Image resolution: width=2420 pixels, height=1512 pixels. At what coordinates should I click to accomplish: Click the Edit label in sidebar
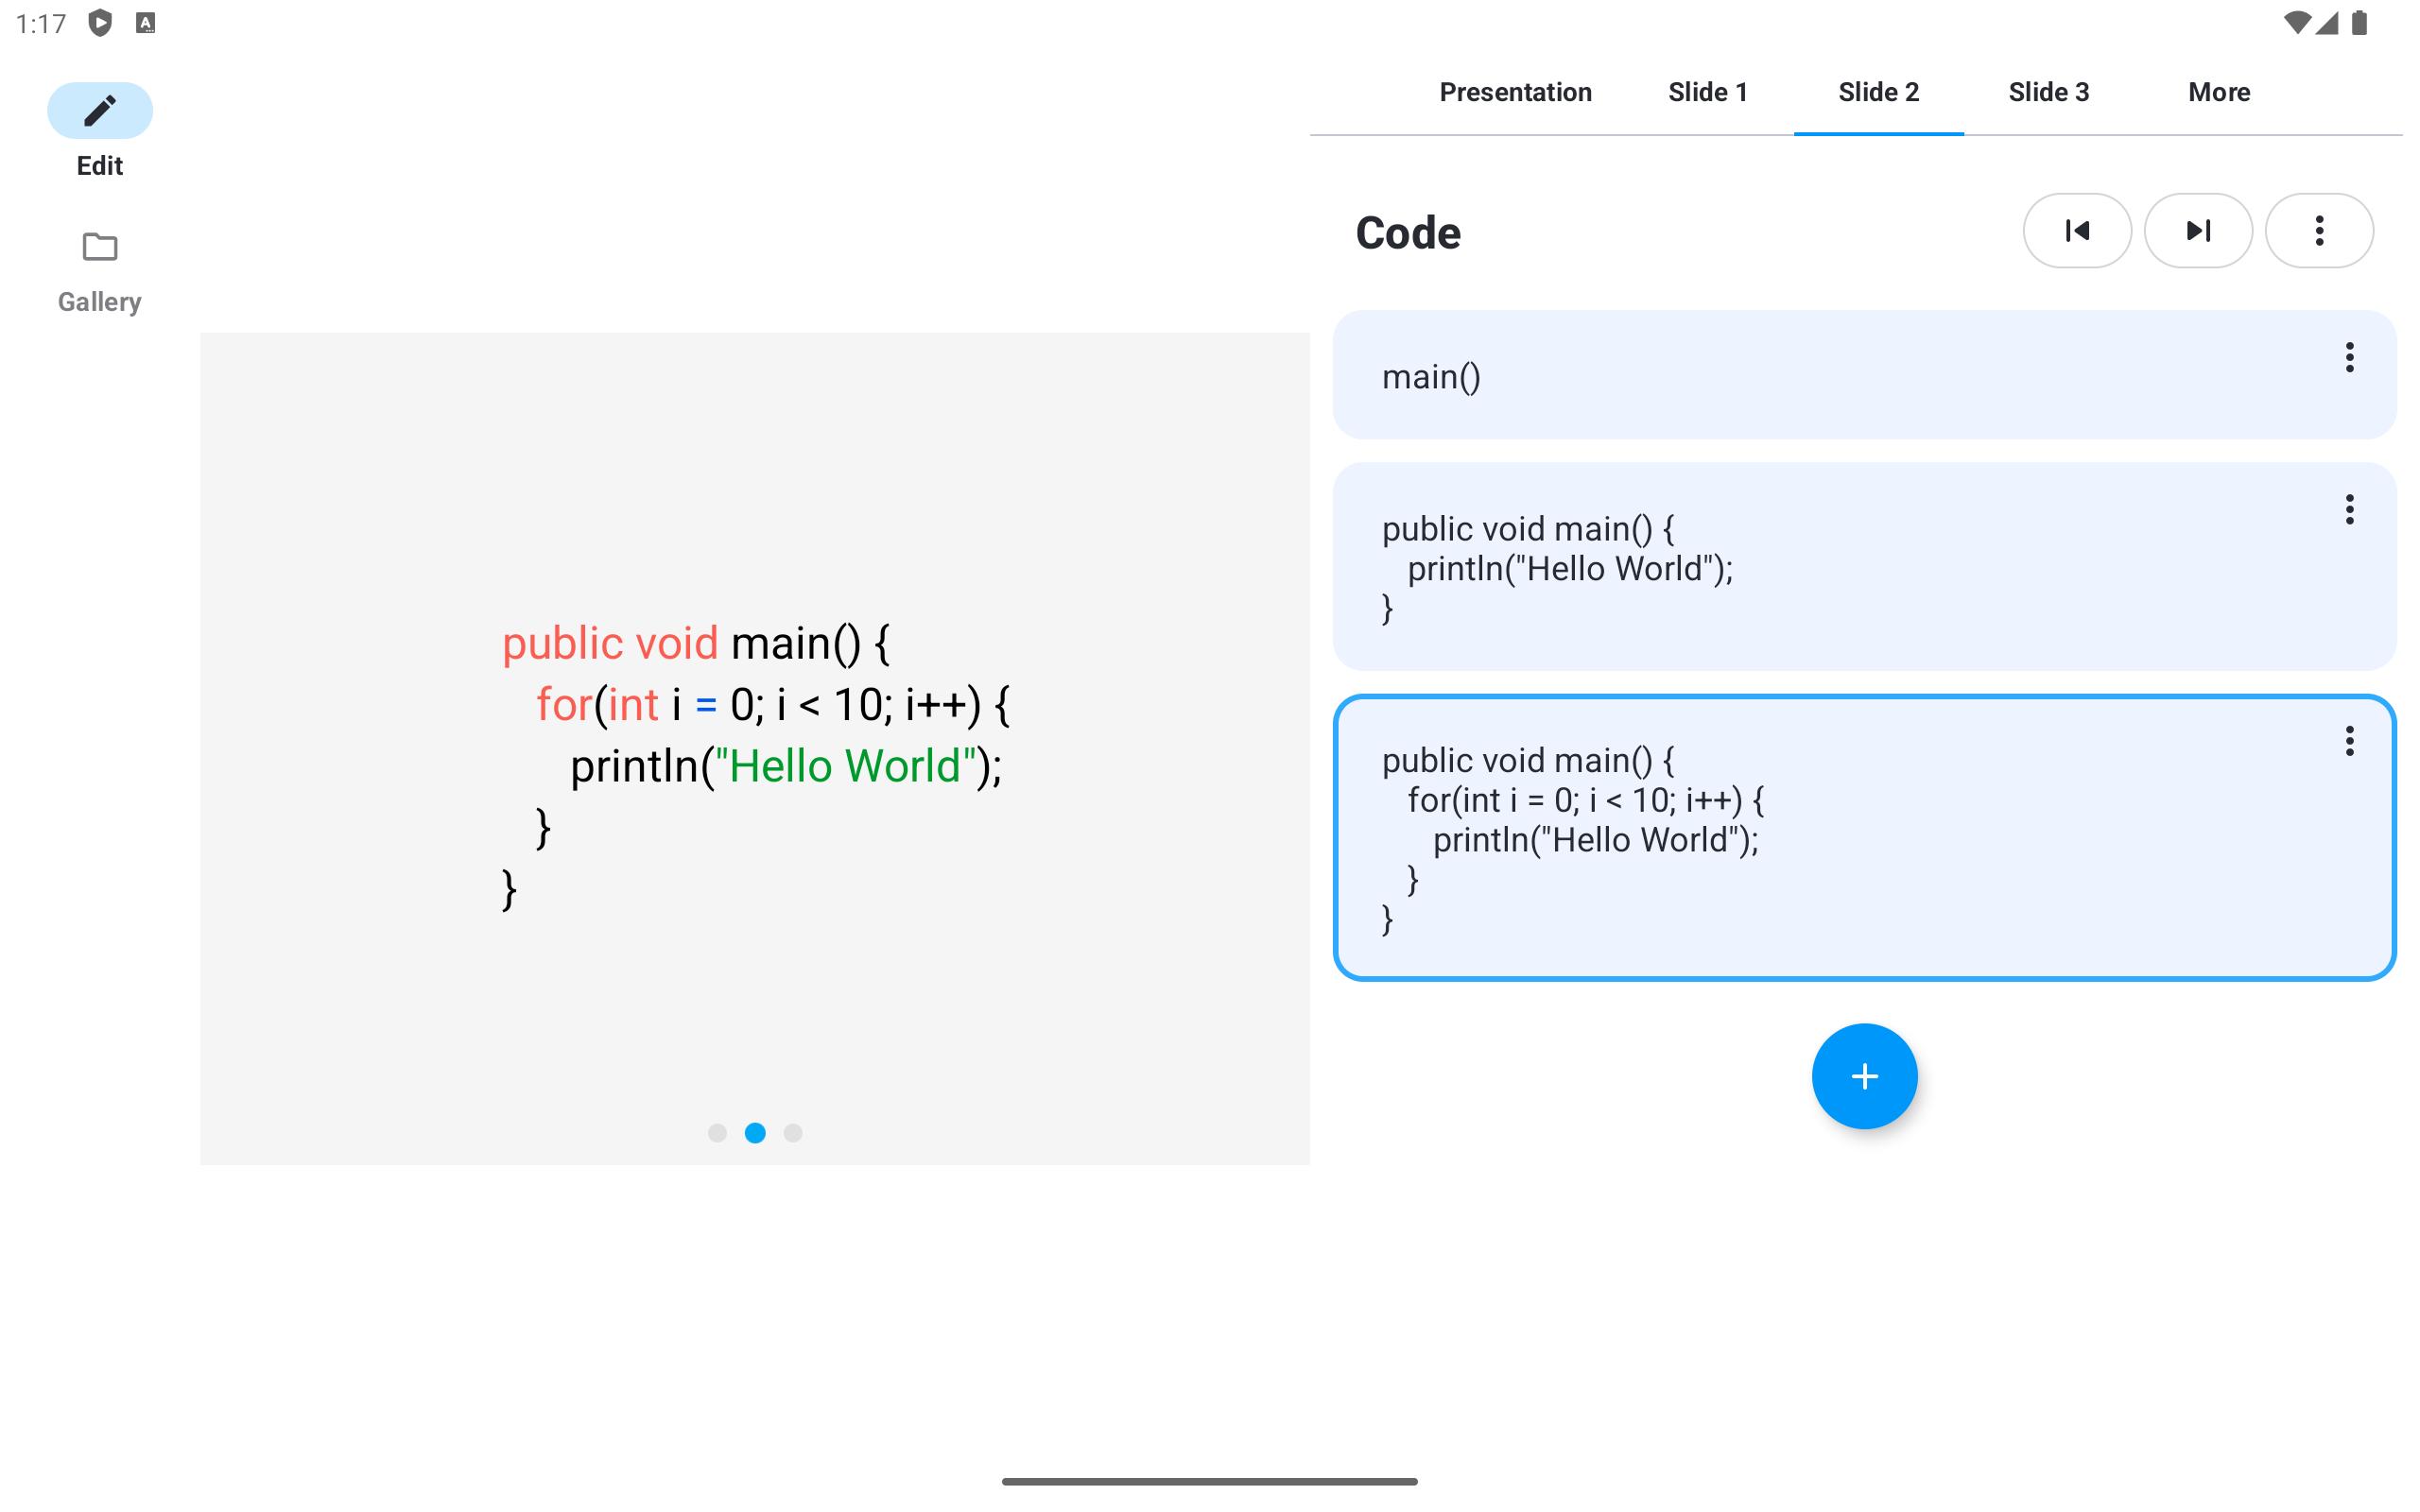click(100, 166)
